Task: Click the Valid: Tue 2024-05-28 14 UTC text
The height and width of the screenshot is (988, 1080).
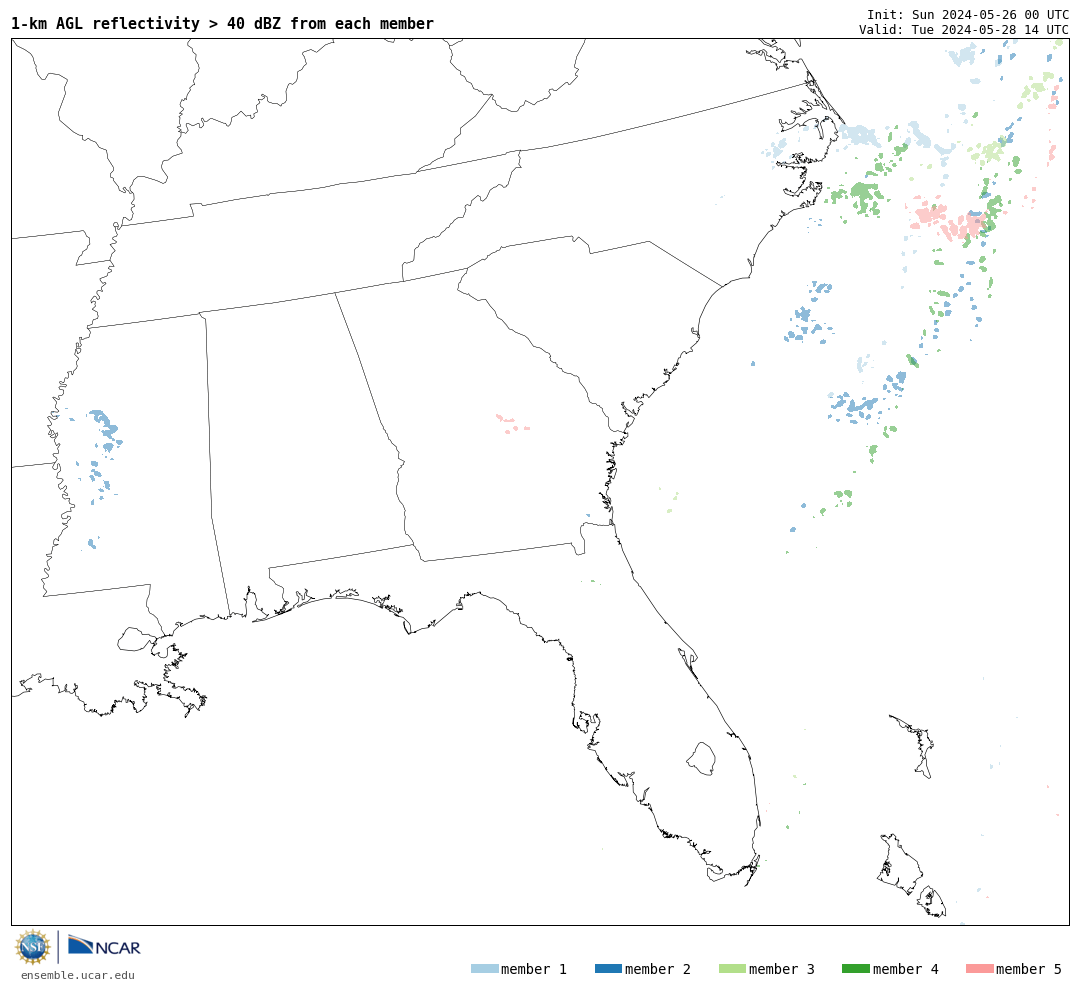Action: 964,30
